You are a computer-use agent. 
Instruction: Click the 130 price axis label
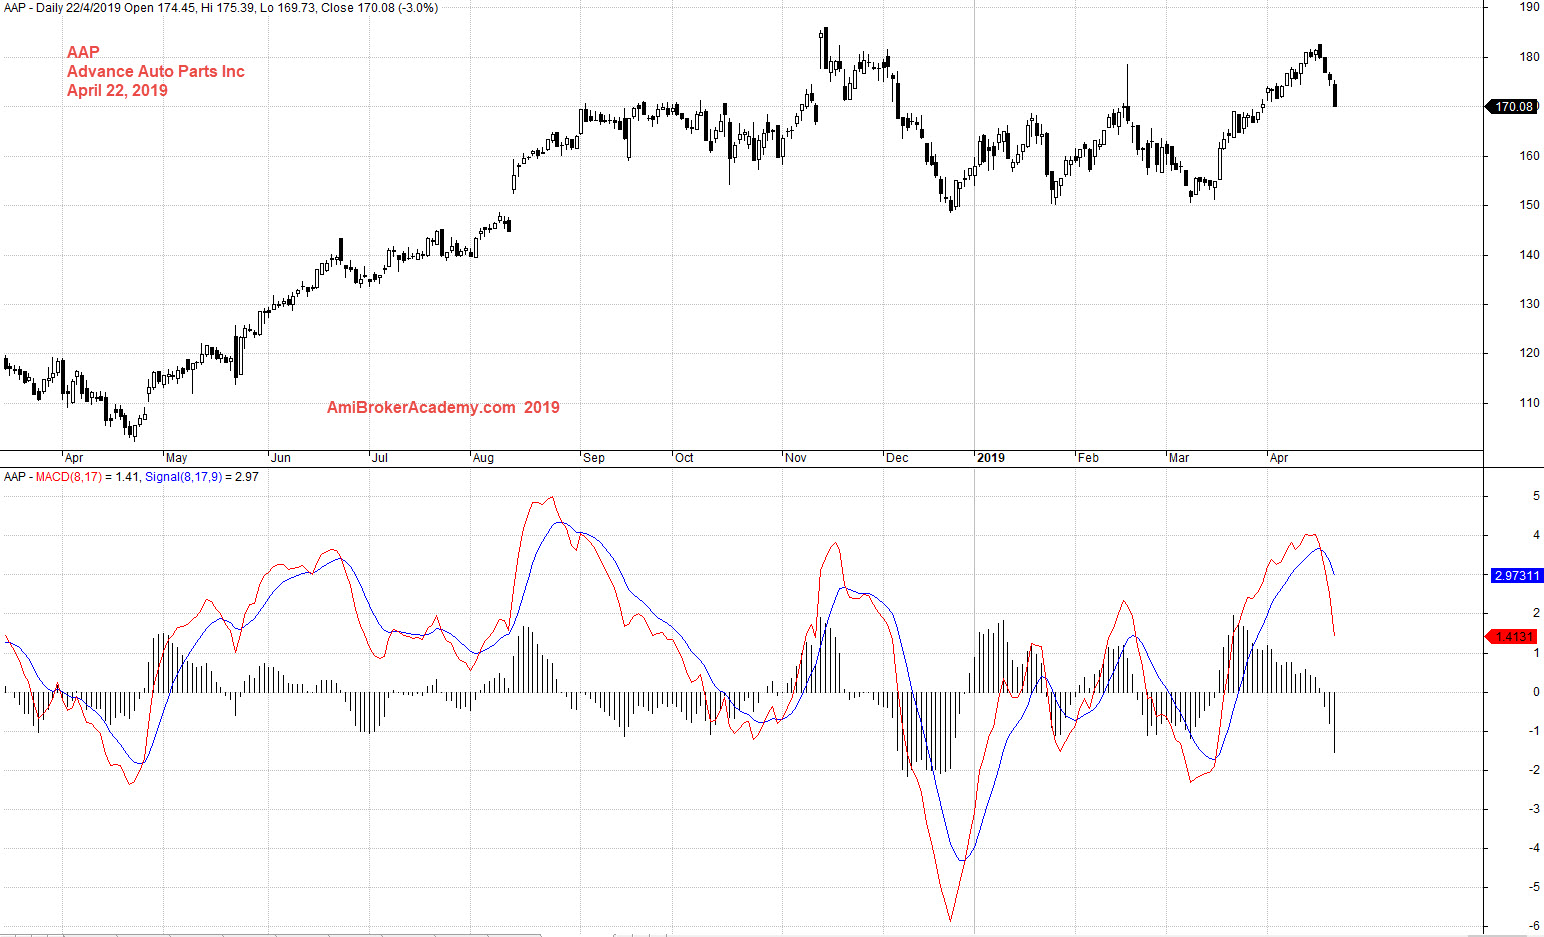1529,304
